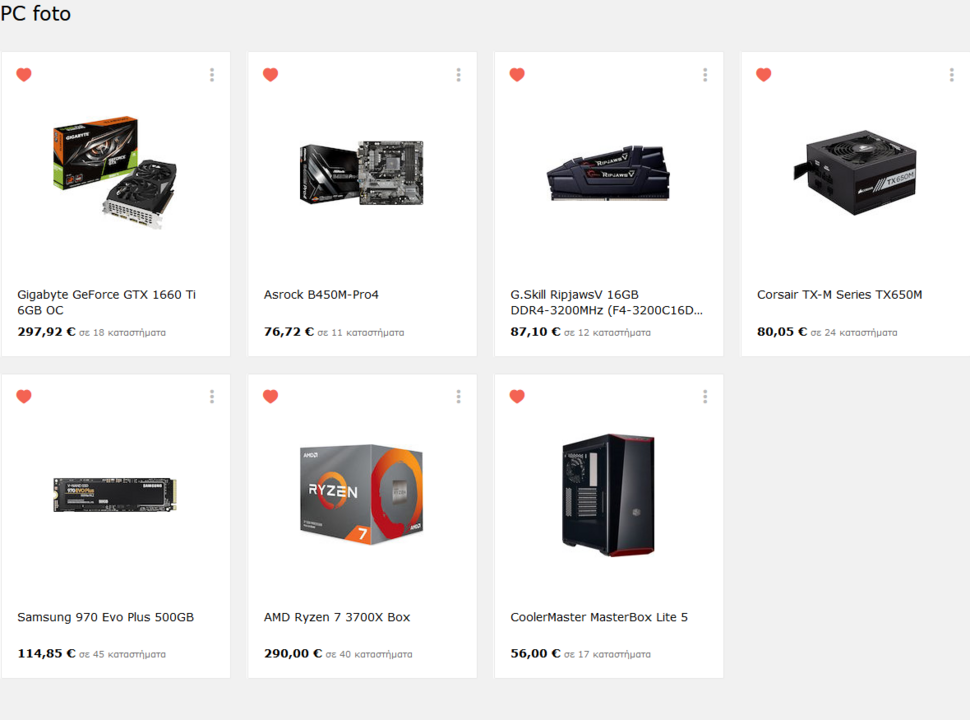Toggle favorite heart on Corsair TX650M

tap(763, 75)
